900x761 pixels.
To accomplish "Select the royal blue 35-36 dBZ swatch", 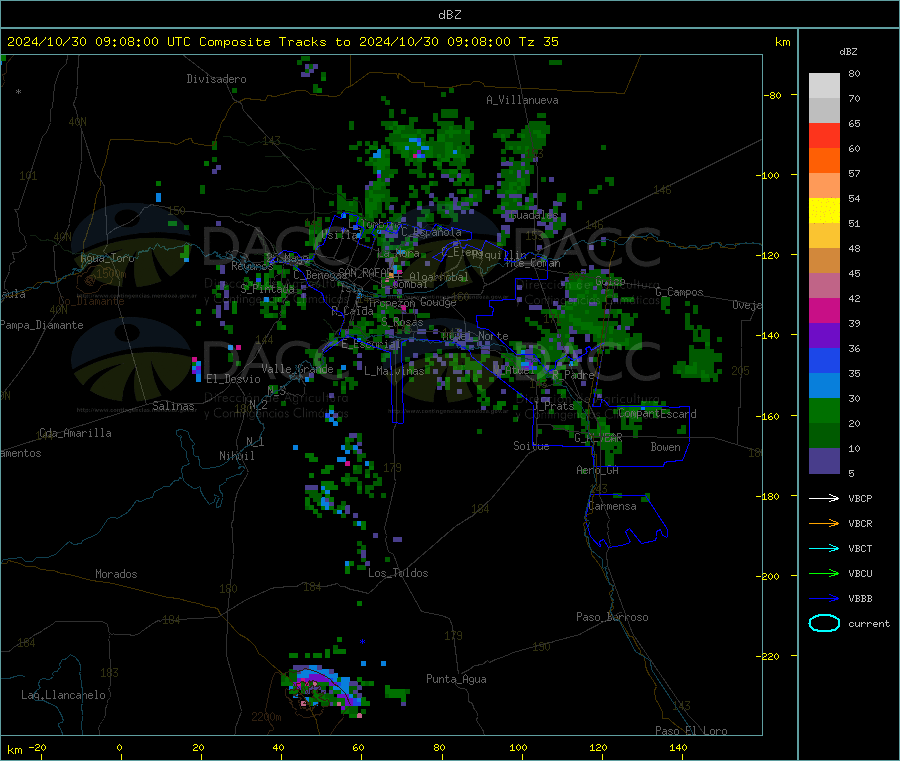I will tap(824, 360).
